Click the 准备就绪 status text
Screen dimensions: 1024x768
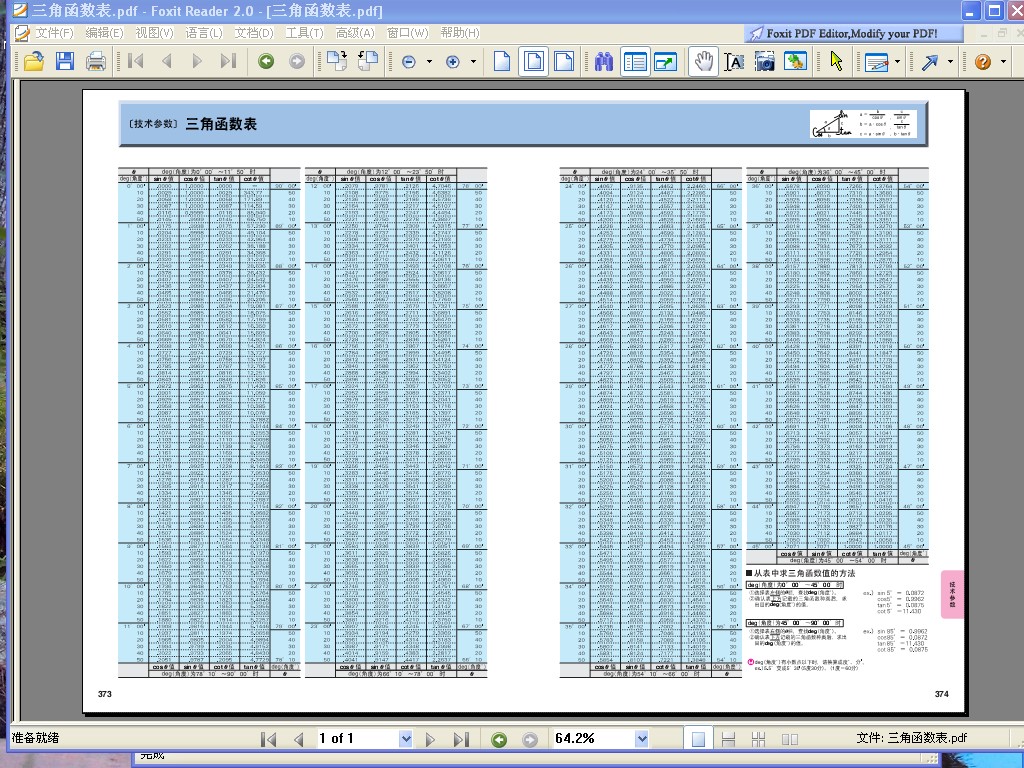pyautogui.click(x=35, y=738)
